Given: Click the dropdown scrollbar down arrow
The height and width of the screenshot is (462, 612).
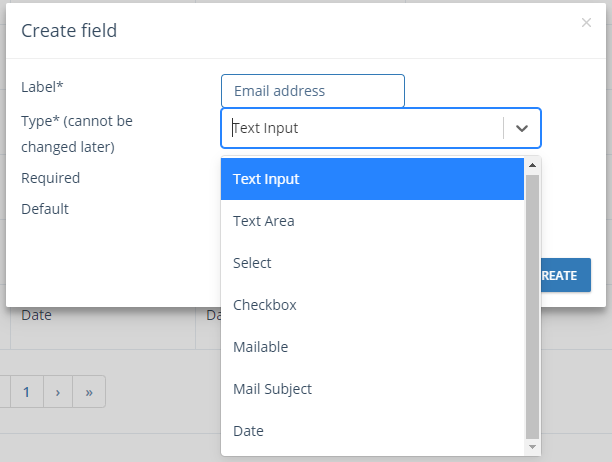Looking at the screenshot, I should [532, 447].
